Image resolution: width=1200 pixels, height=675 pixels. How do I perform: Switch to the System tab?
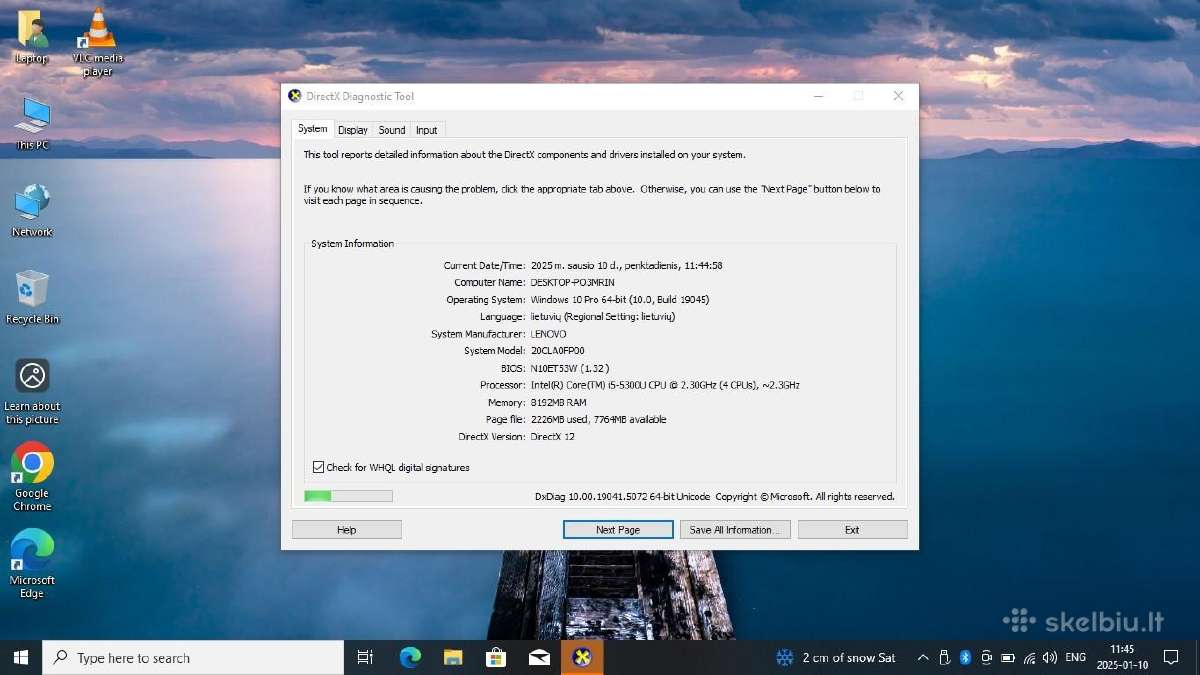(312, 129)
